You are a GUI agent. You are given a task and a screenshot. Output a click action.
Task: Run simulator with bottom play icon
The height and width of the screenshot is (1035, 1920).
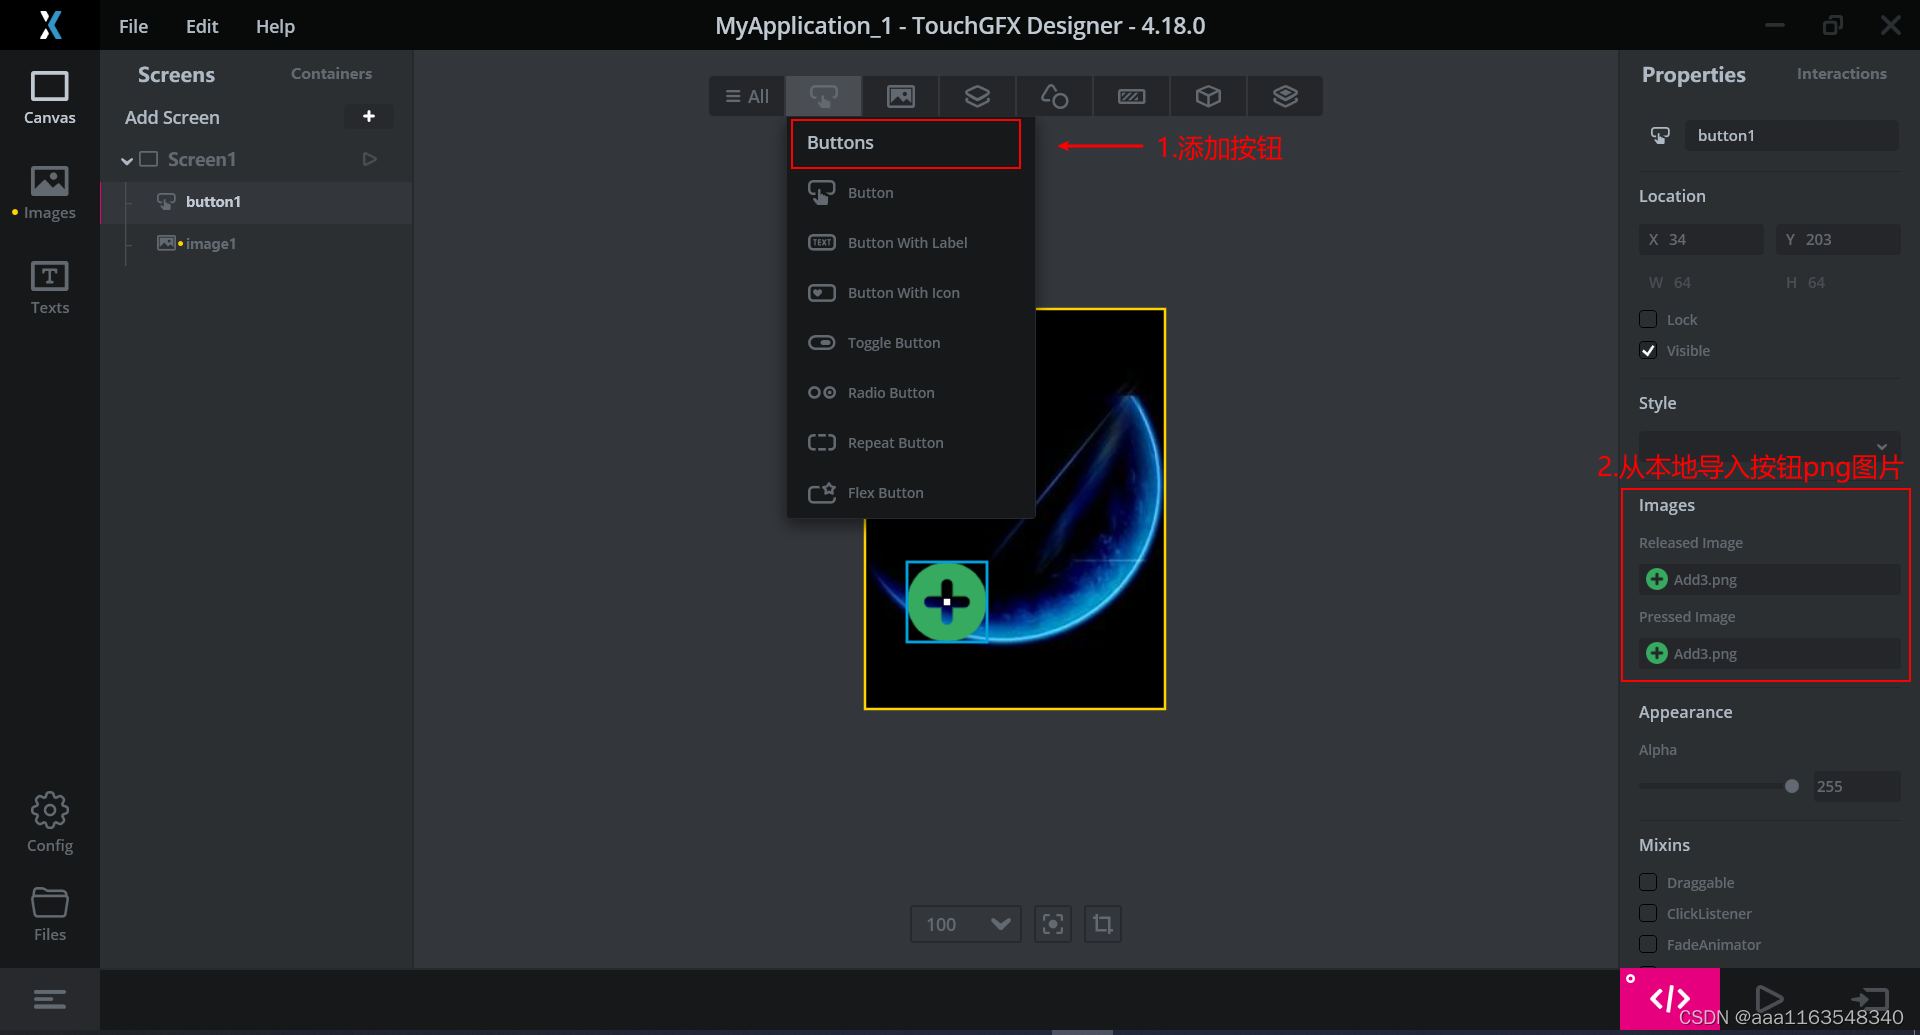[1769, 998]
